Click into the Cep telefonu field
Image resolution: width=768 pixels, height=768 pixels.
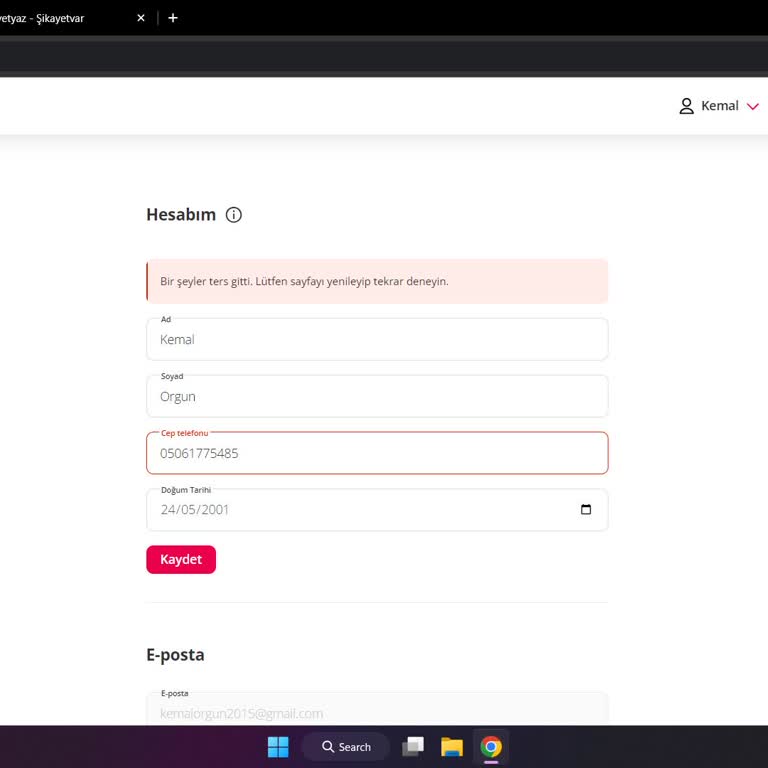(377, 453)
